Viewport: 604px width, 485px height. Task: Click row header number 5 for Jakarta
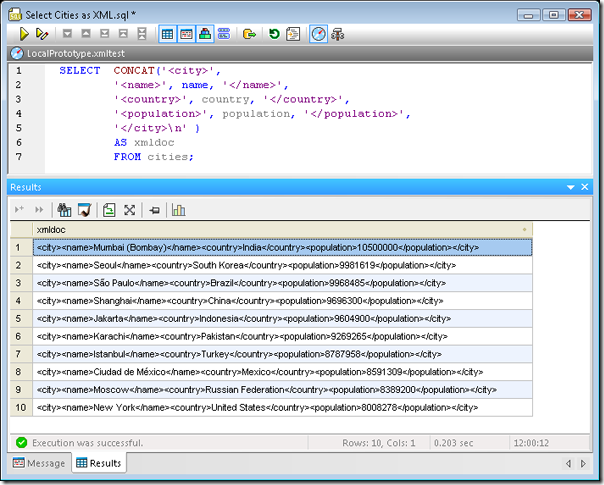point(18,318)
